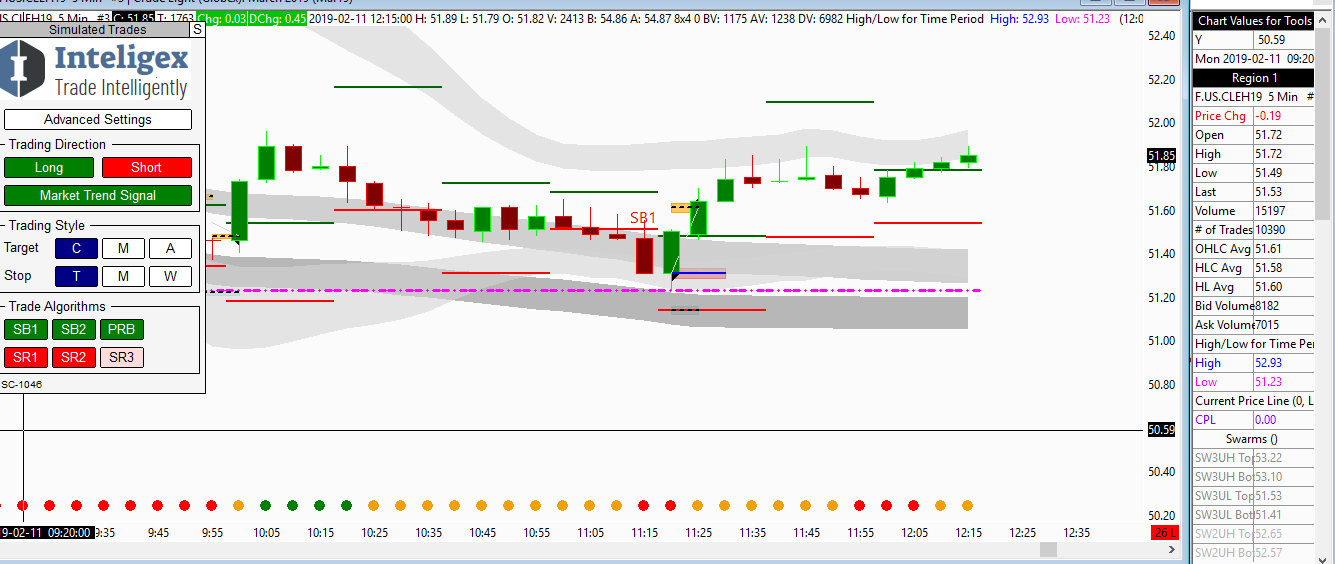Select Short trading direction
Viewport: 1335px width, 564px height.
(x=146, y=167)
